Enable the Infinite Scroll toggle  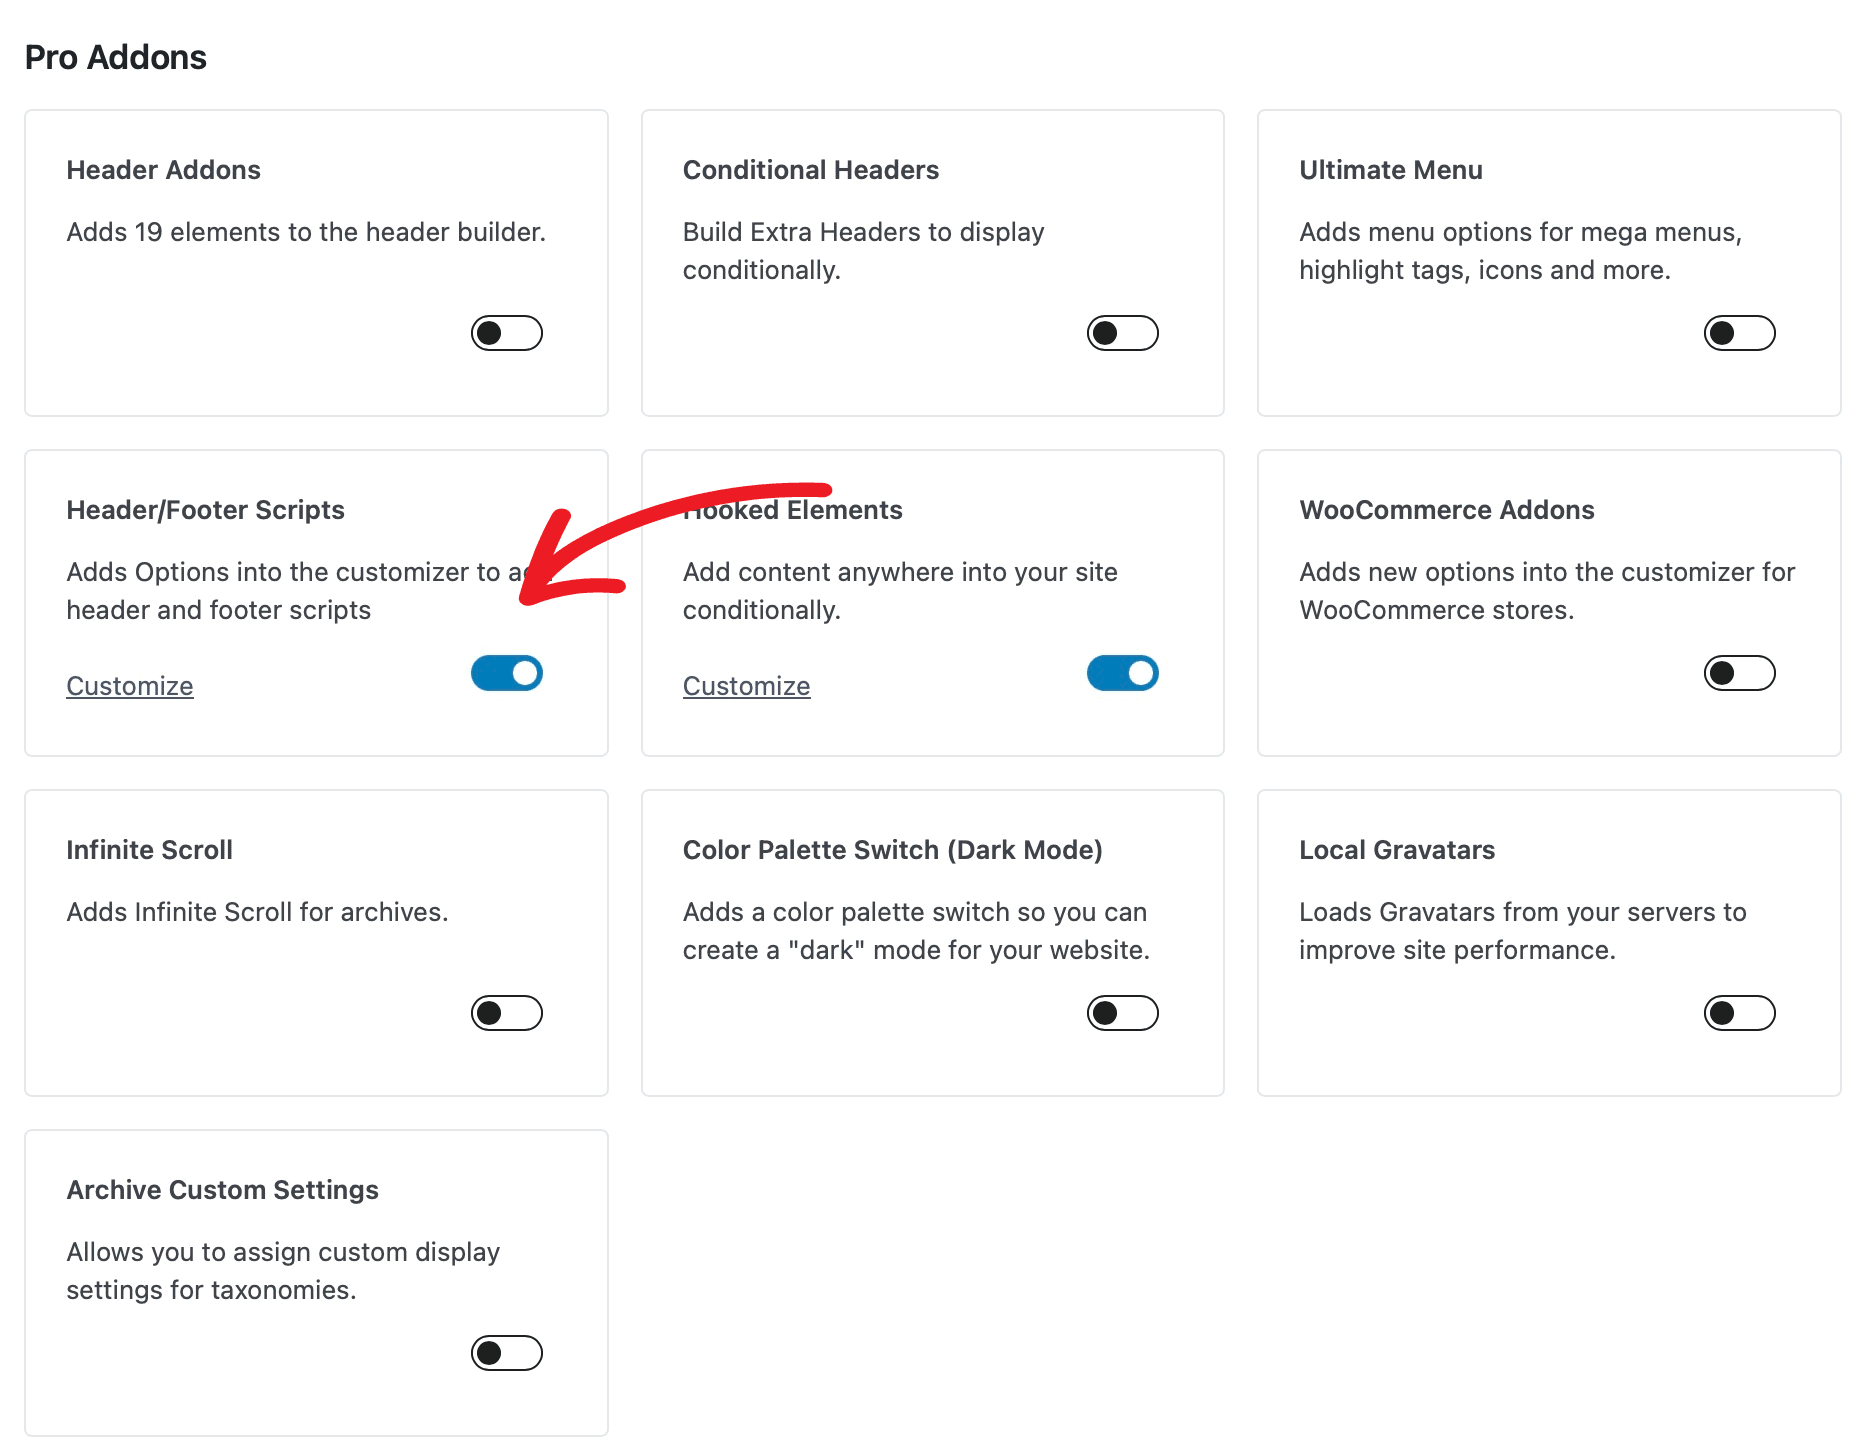pyautogui.click(x=506, y=1013)
